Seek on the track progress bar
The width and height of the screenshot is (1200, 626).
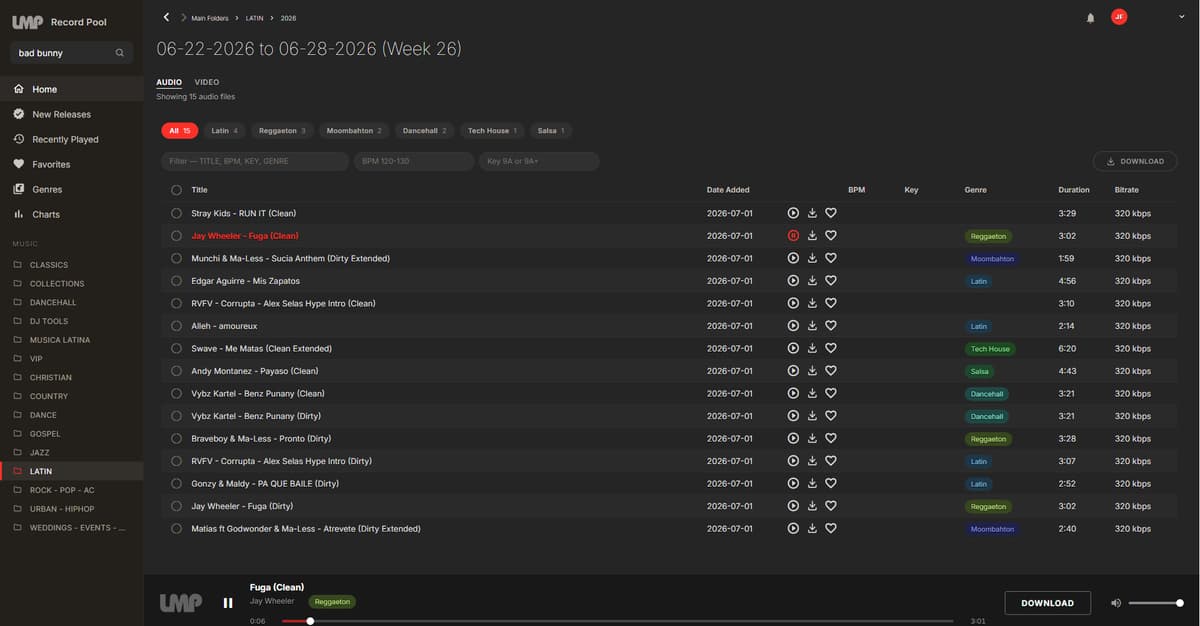618,621
